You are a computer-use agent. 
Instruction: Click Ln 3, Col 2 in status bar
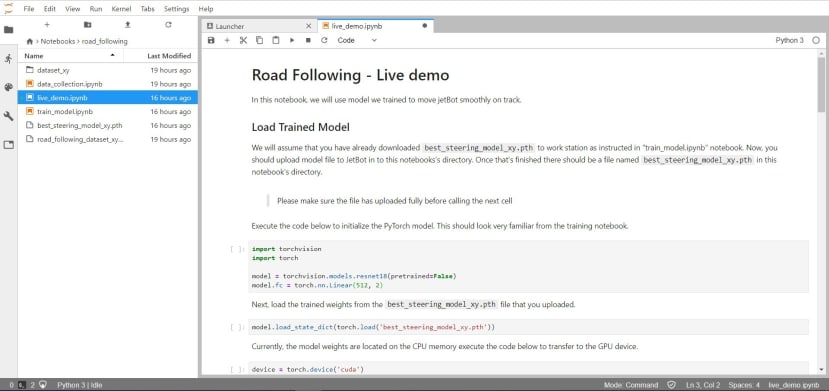703,385
